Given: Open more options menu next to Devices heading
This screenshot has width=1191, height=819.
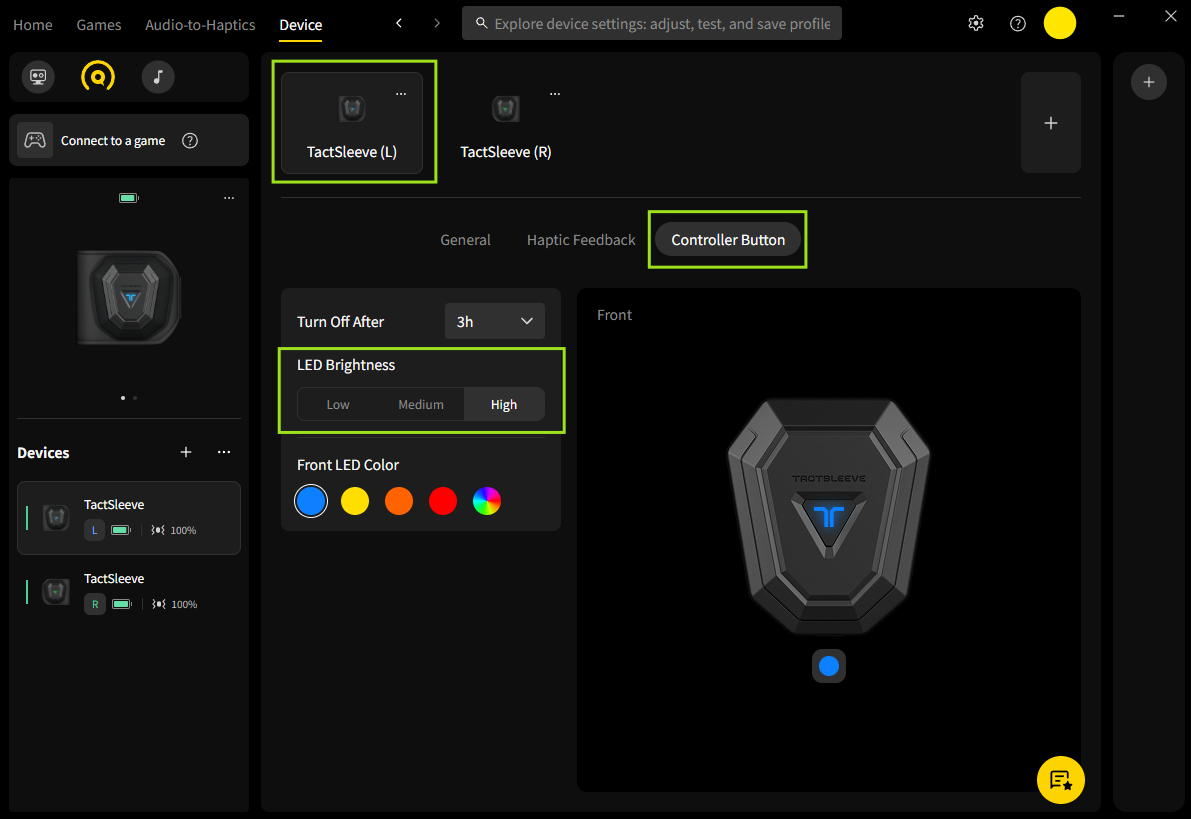Looking at the screenshot, I should click(x=223, y=452).
